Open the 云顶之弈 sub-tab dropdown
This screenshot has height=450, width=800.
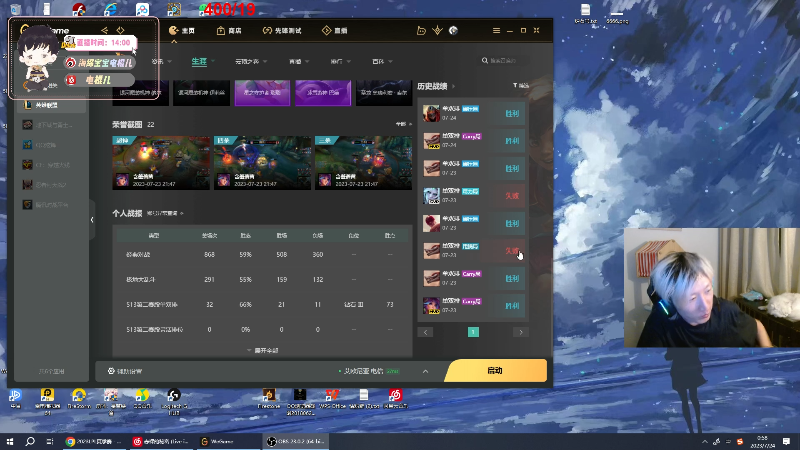coord(251,61)
